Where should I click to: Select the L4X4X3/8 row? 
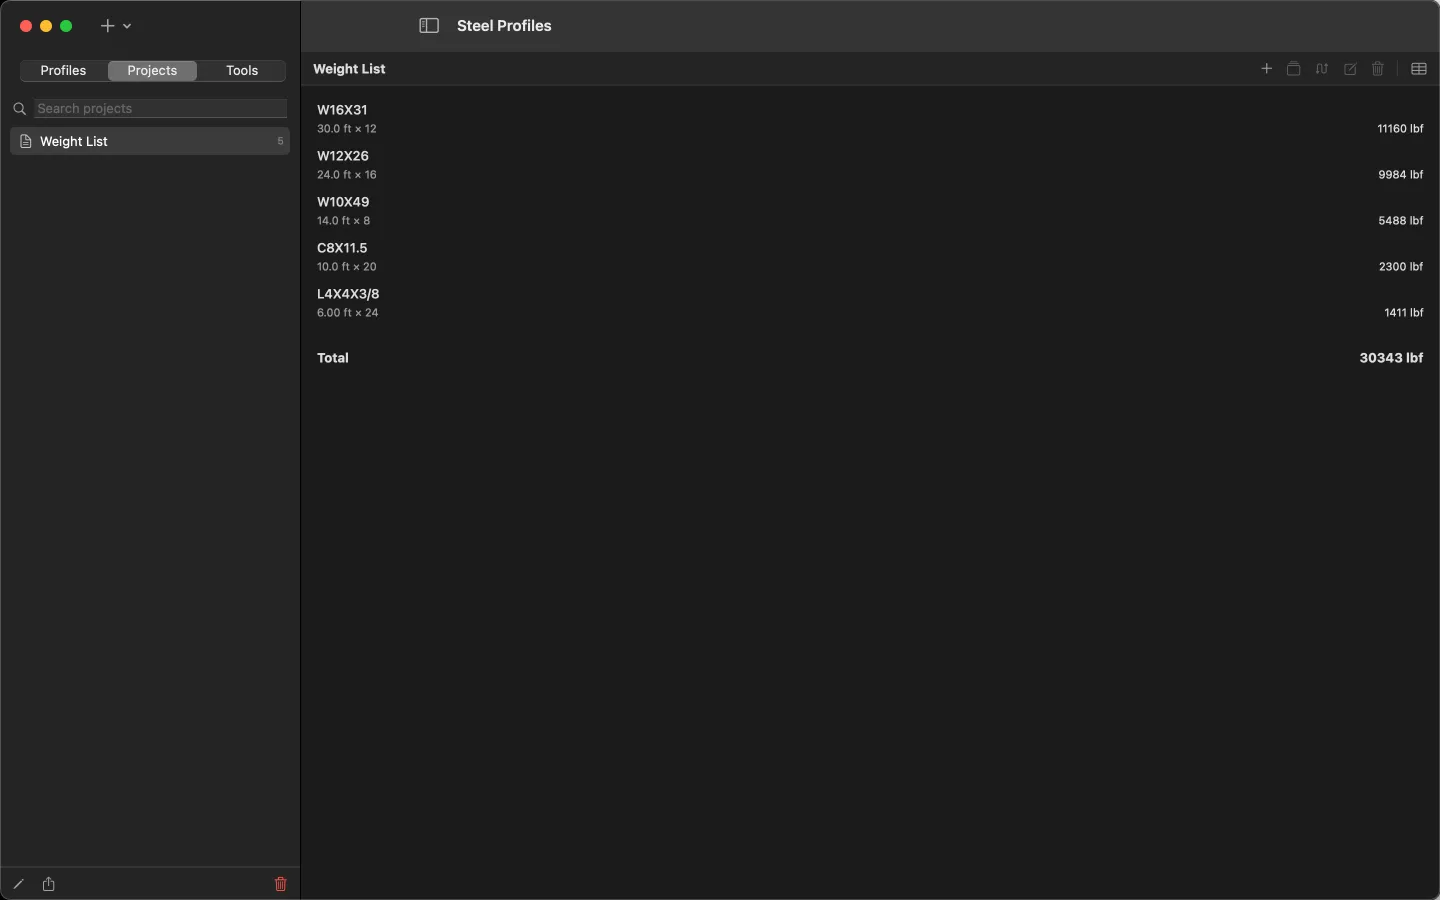coord(870,303)
